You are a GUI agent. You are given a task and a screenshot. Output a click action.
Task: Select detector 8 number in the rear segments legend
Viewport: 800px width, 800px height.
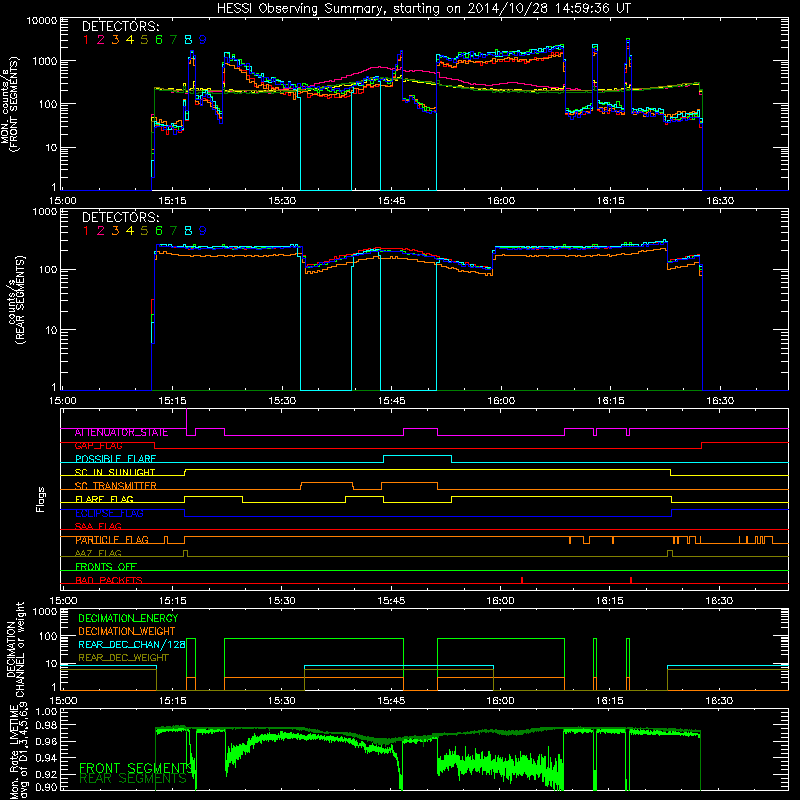point(188,231)
